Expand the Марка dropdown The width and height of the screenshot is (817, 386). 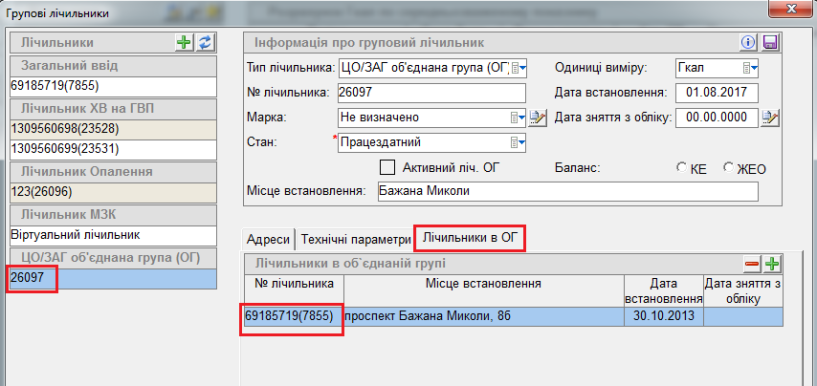pyautogui.click(x=518, y=118)
